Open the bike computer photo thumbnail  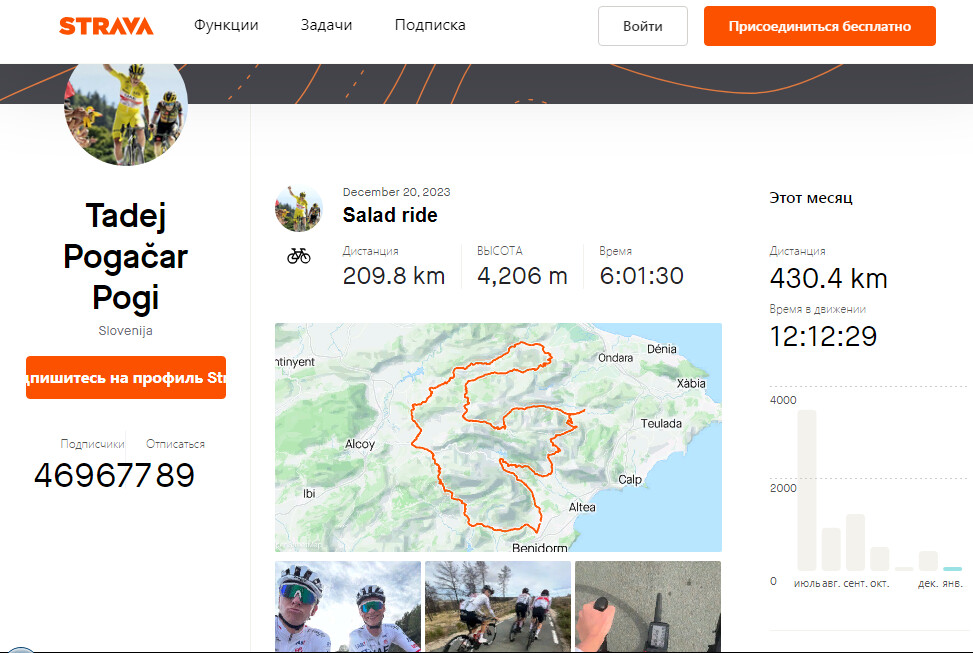[648, 606]
